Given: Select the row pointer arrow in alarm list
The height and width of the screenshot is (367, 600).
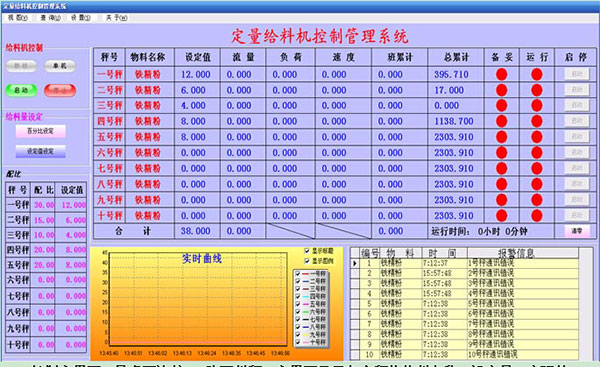Looking at the screenshot, I should (355, 263).
